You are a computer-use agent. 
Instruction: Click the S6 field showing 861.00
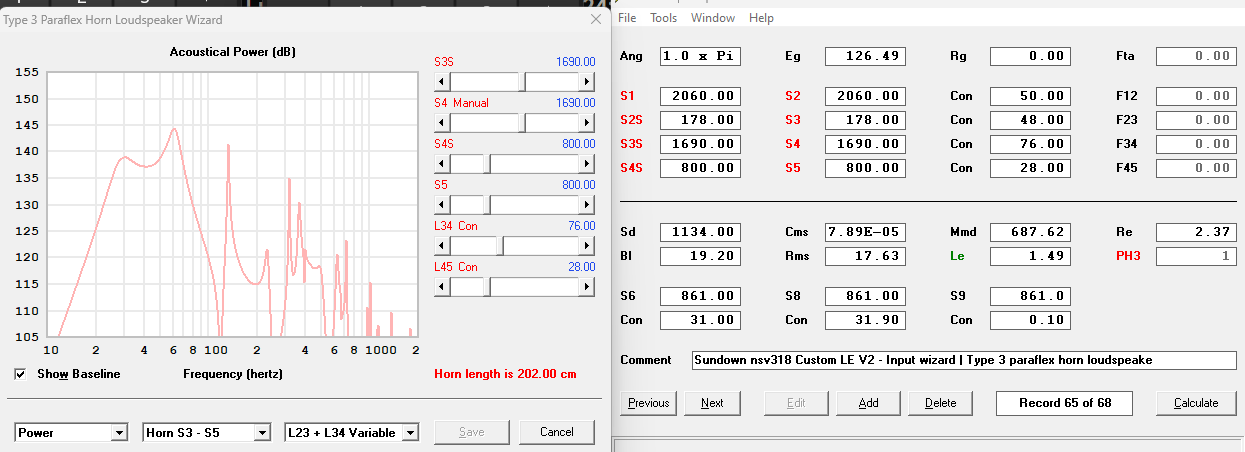(700, 296)
